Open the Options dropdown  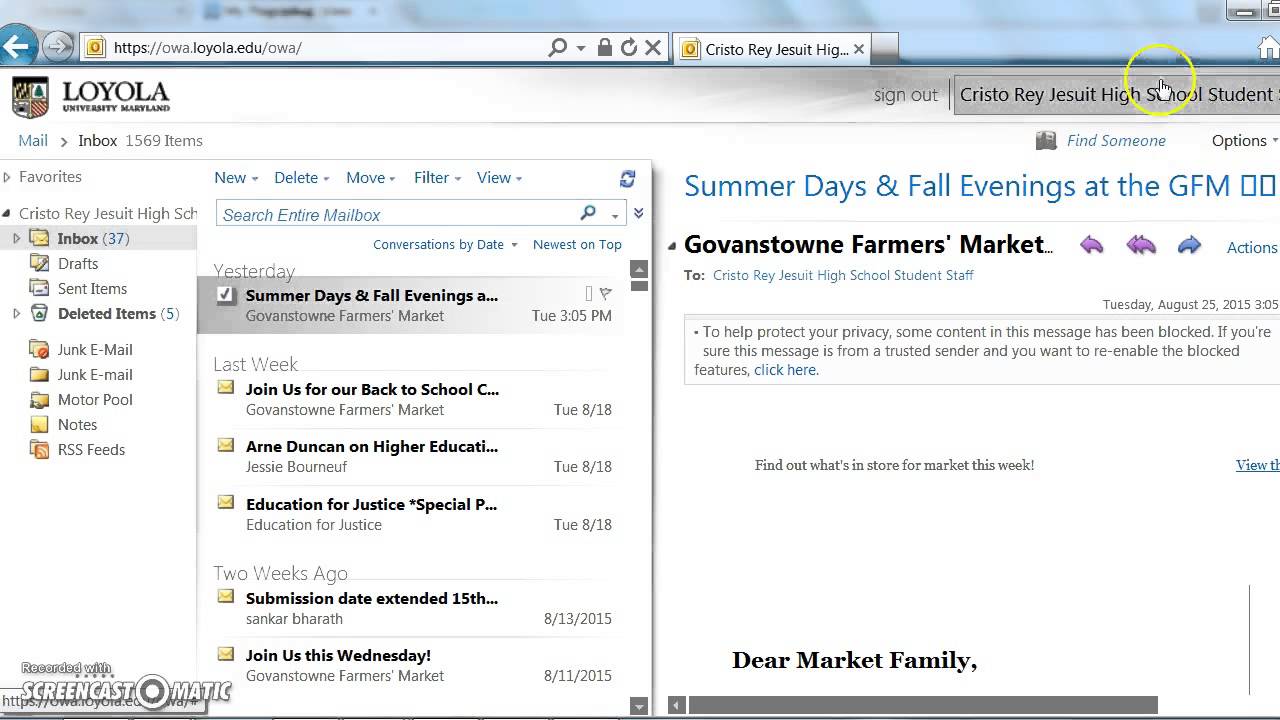[1245, 141]
